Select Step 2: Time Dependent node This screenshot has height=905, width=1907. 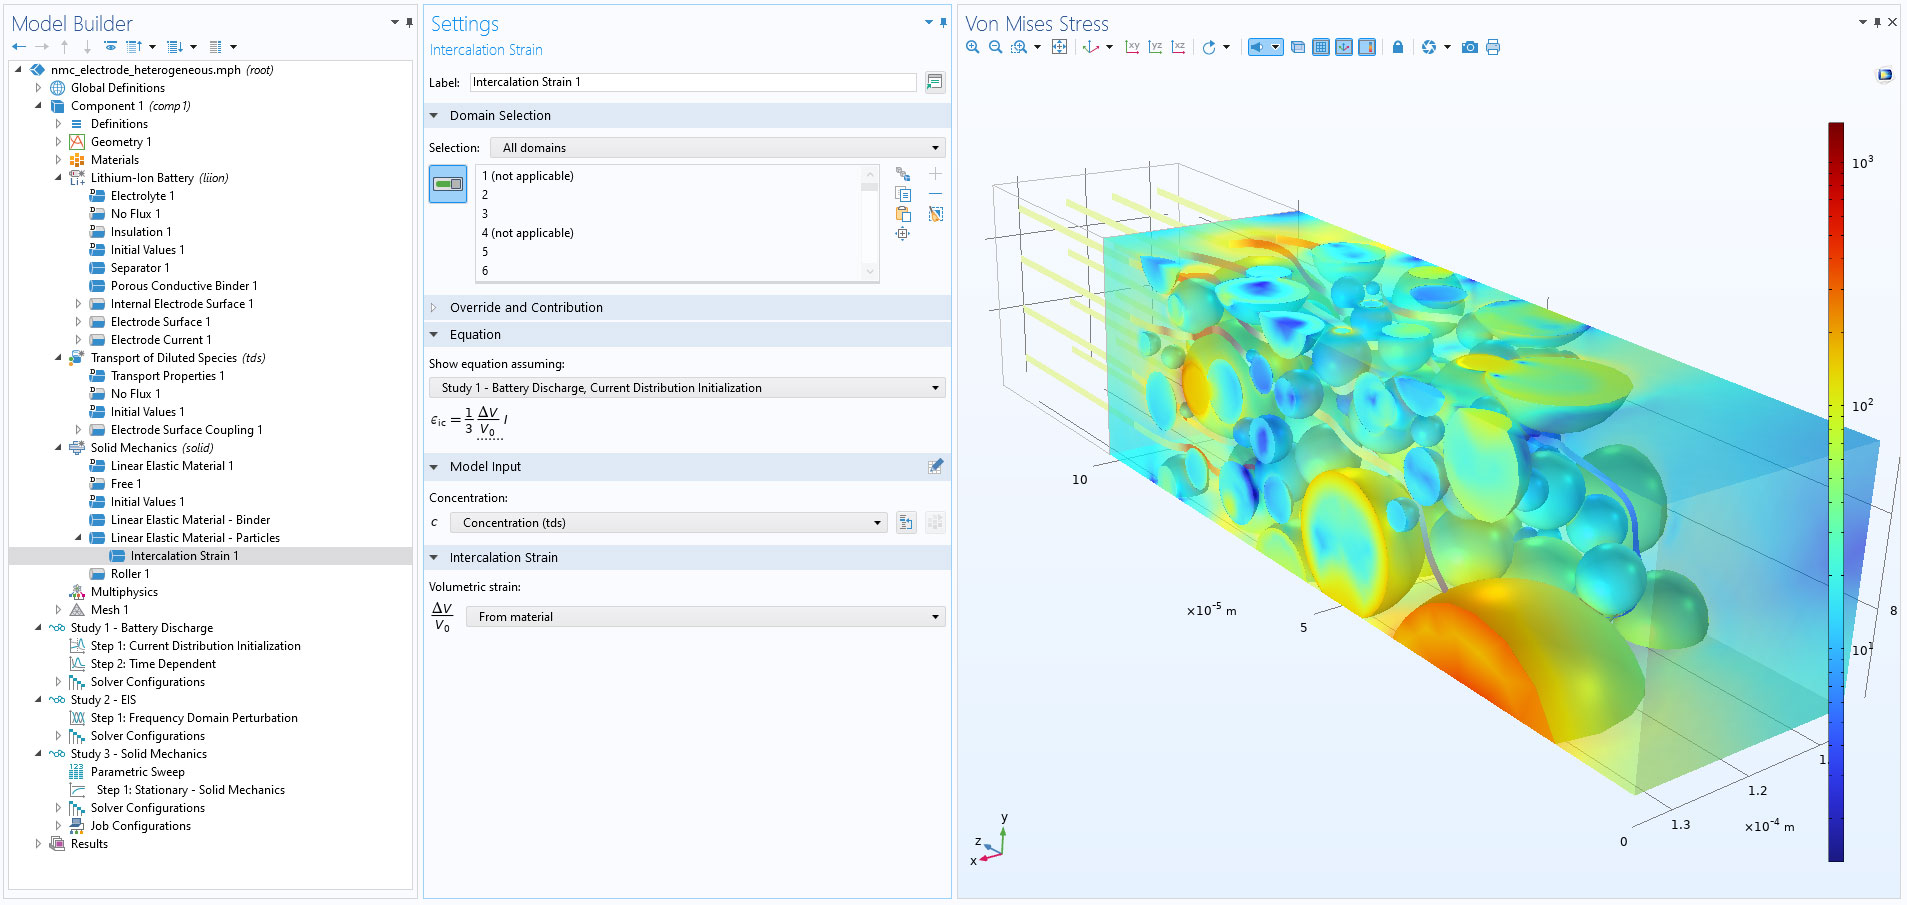coord(152,664)
